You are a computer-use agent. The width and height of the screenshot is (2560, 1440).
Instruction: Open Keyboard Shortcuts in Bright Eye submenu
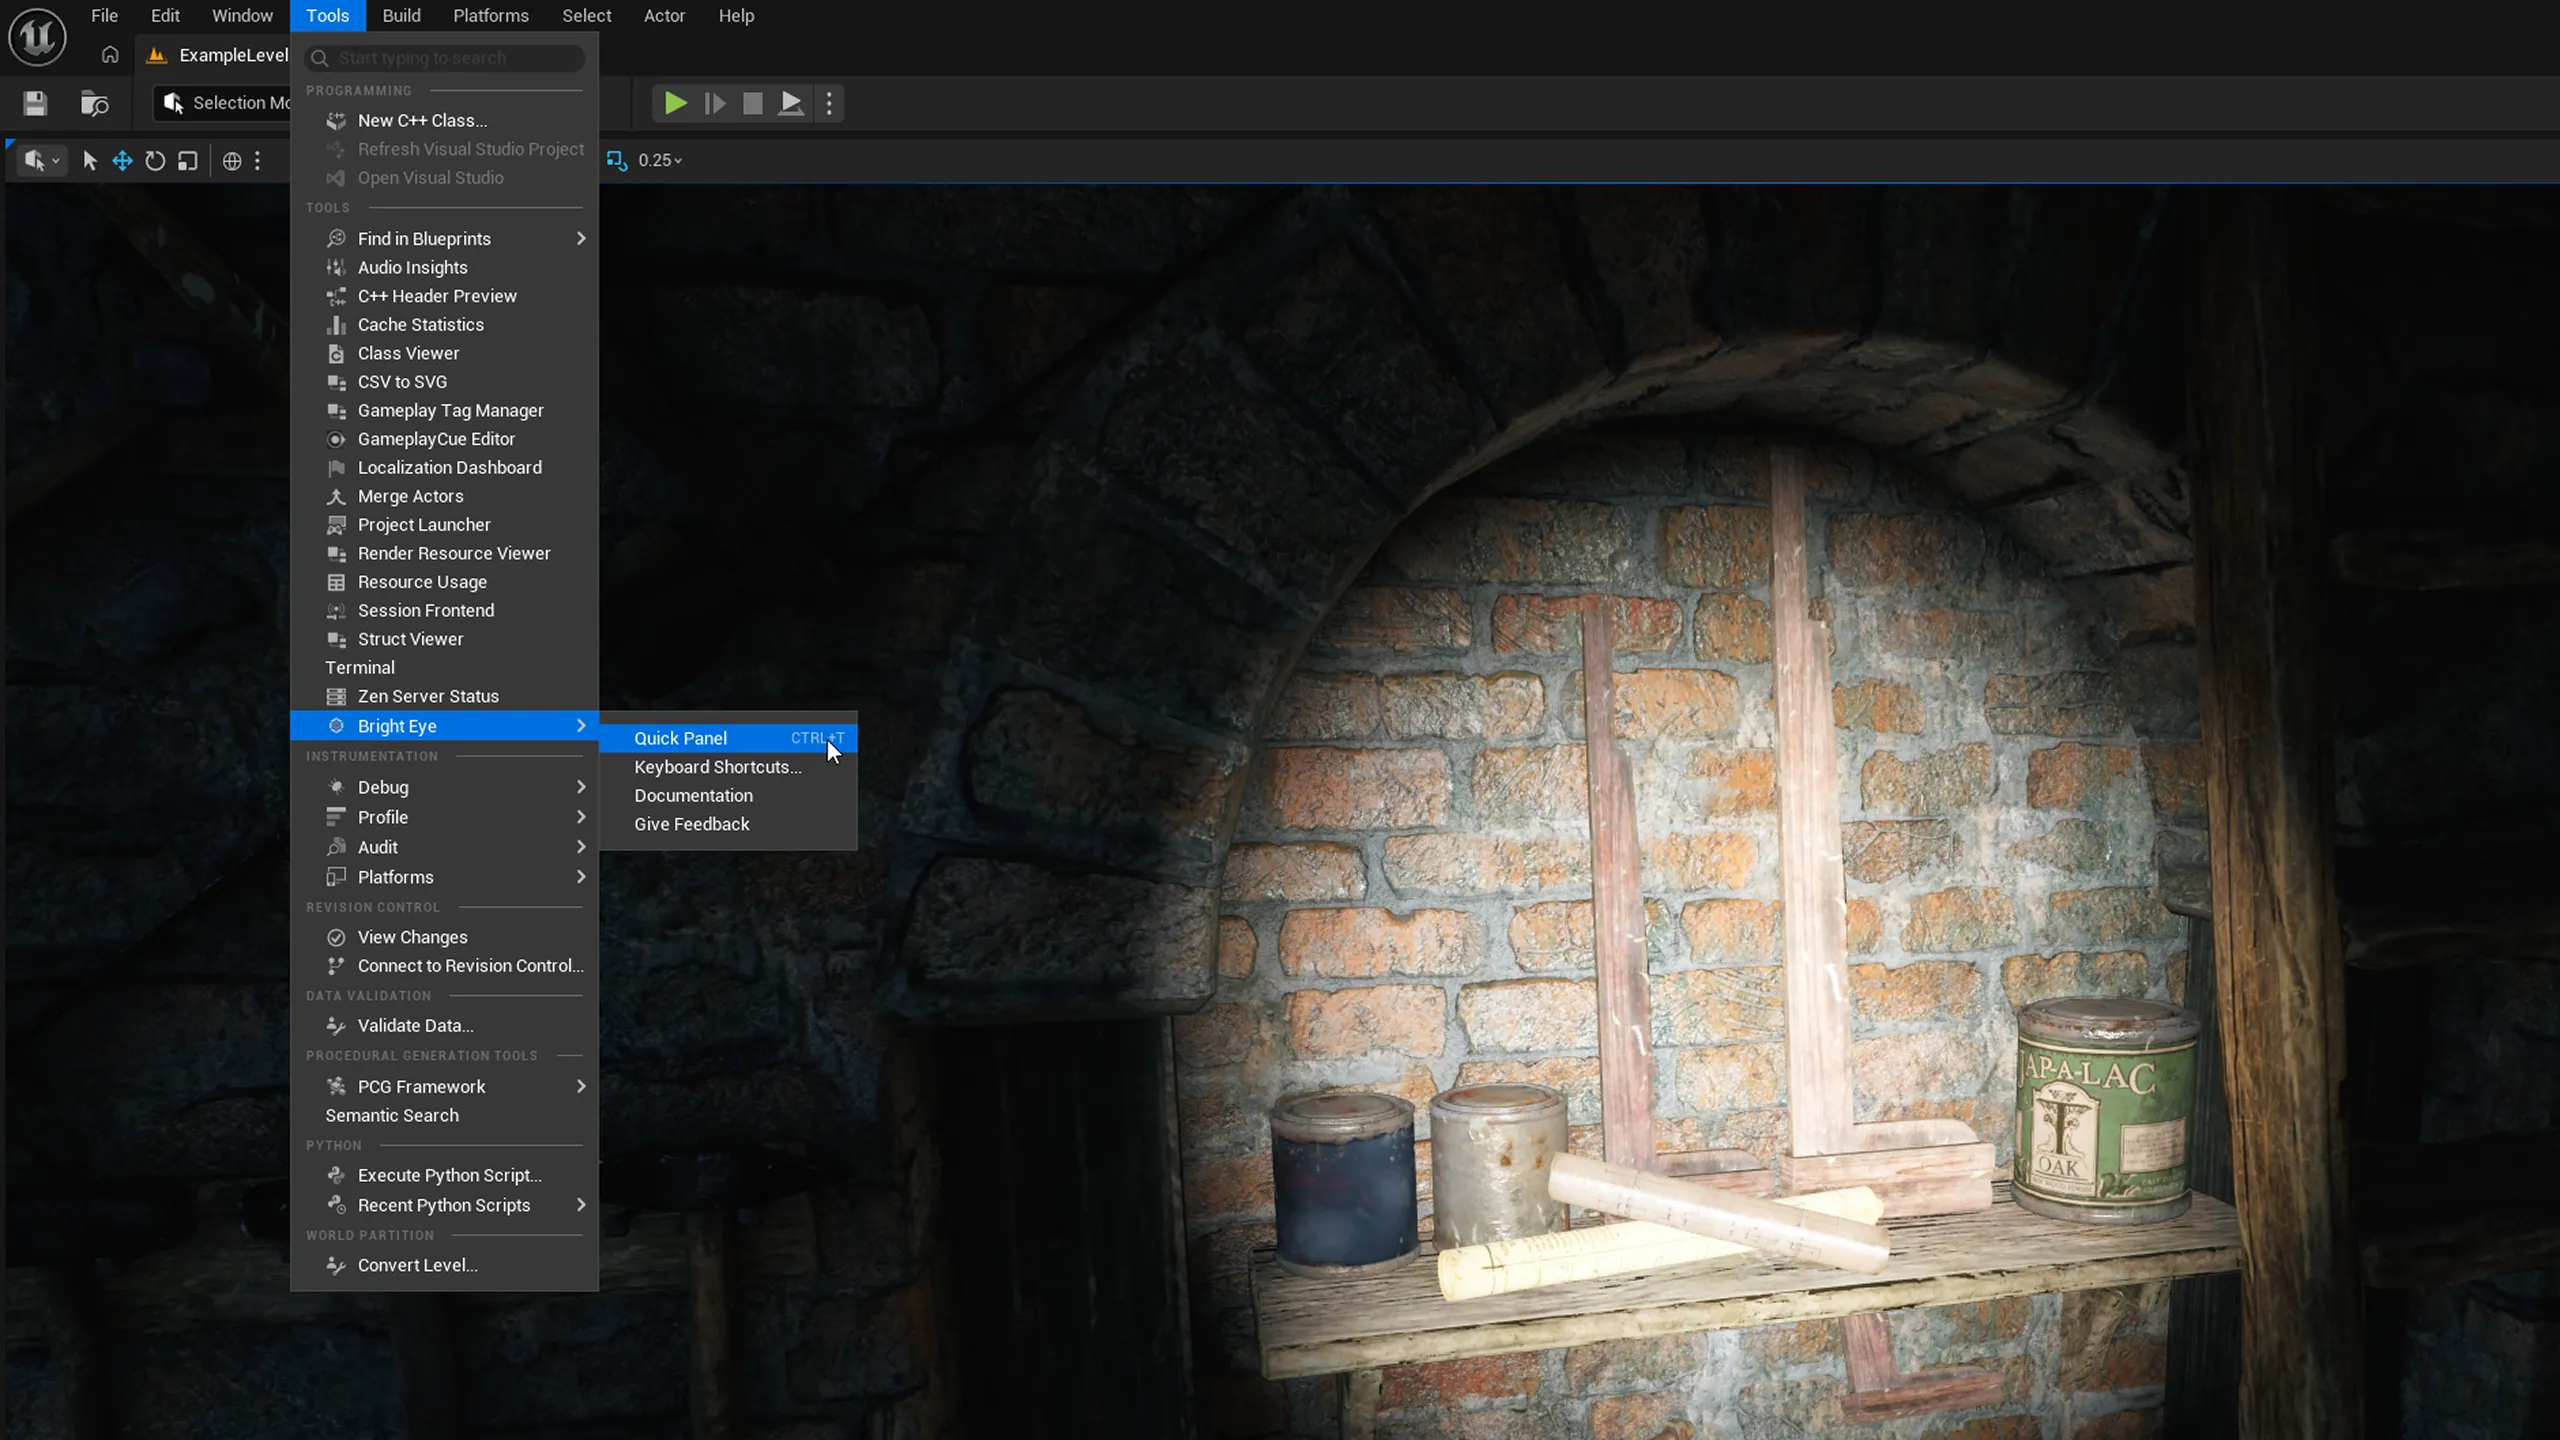(x=729, y=767)
